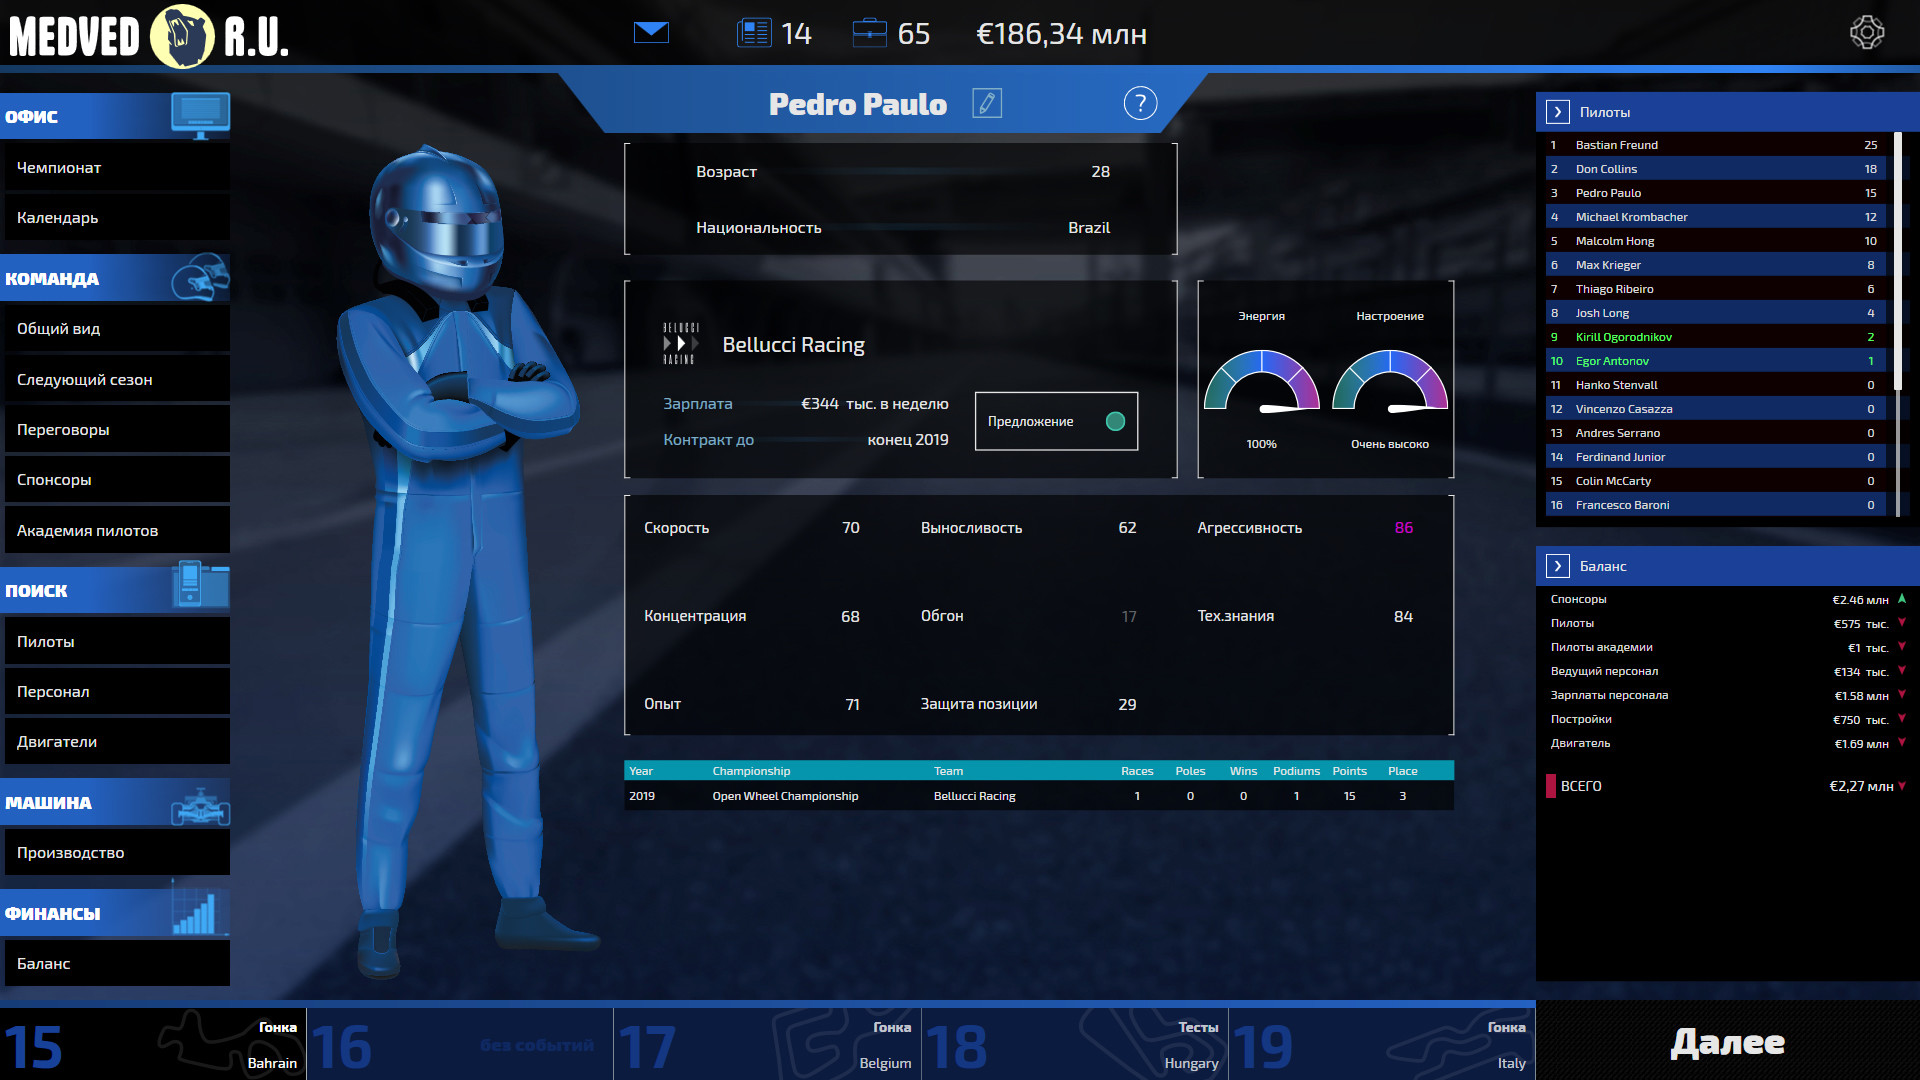Screen dimensions: 1920x1080
Task: Click the news counter icon showing 14
Action: pyautogui.click(x=754, y=33)
